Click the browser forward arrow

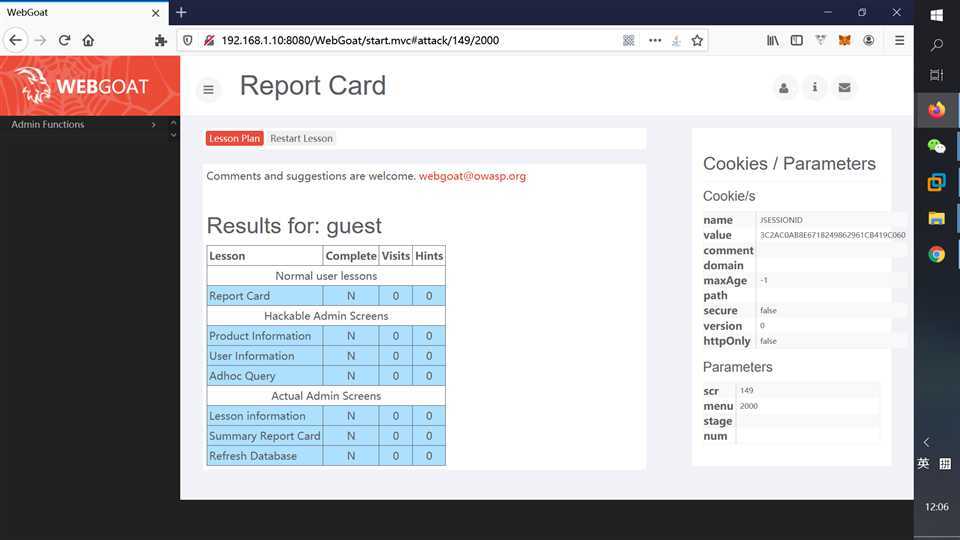[40, 40]
